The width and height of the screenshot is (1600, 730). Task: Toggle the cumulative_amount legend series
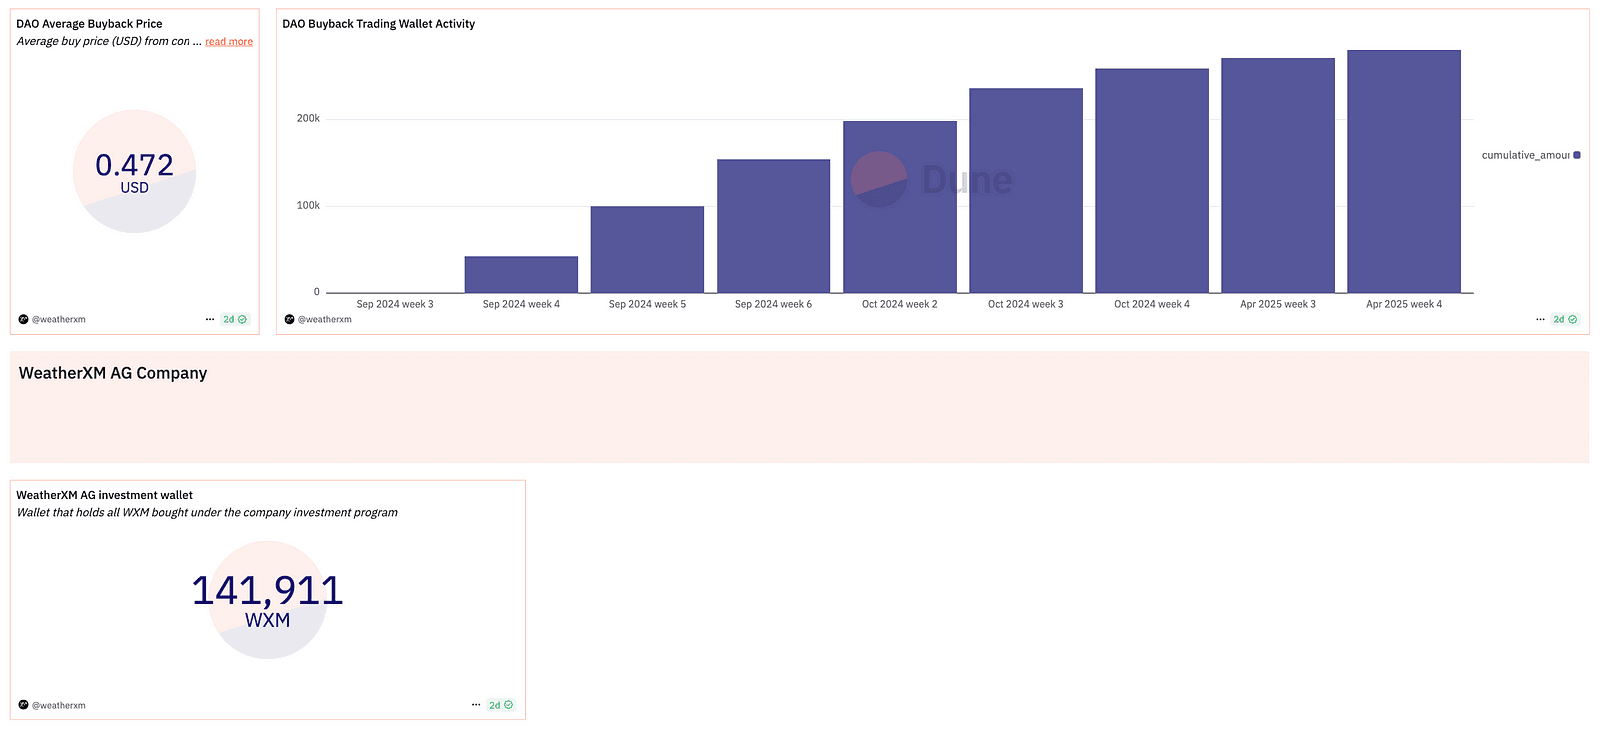click(1530, 155)
